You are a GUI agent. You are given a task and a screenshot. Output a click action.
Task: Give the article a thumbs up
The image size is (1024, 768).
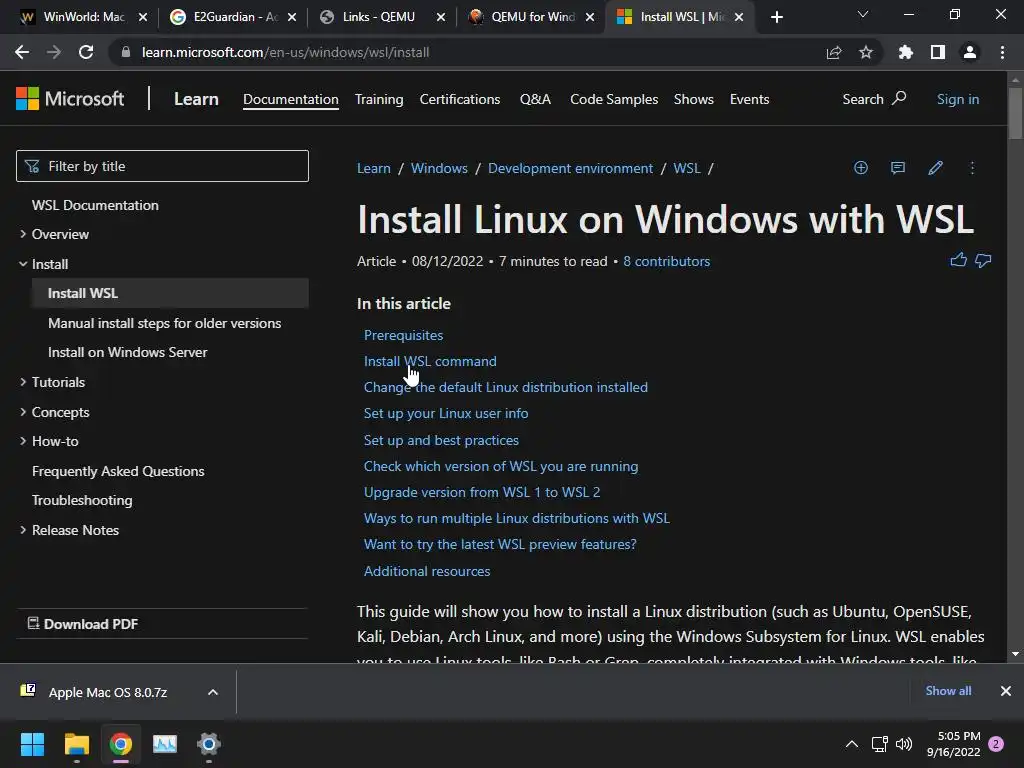tap(959, 260)
